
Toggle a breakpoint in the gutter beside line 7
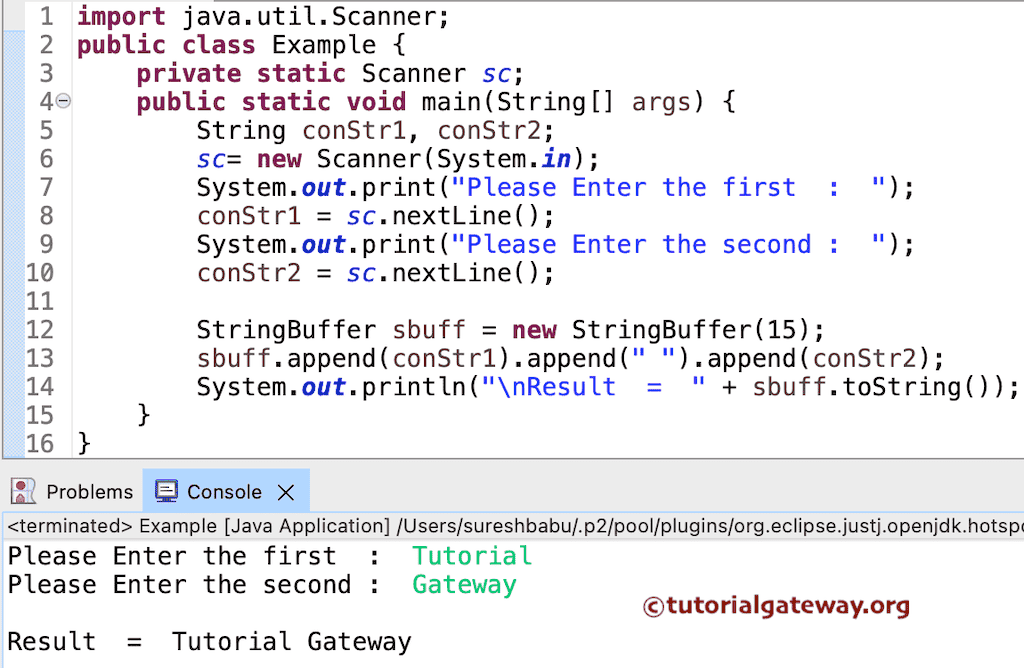click(x=15, y=187)
